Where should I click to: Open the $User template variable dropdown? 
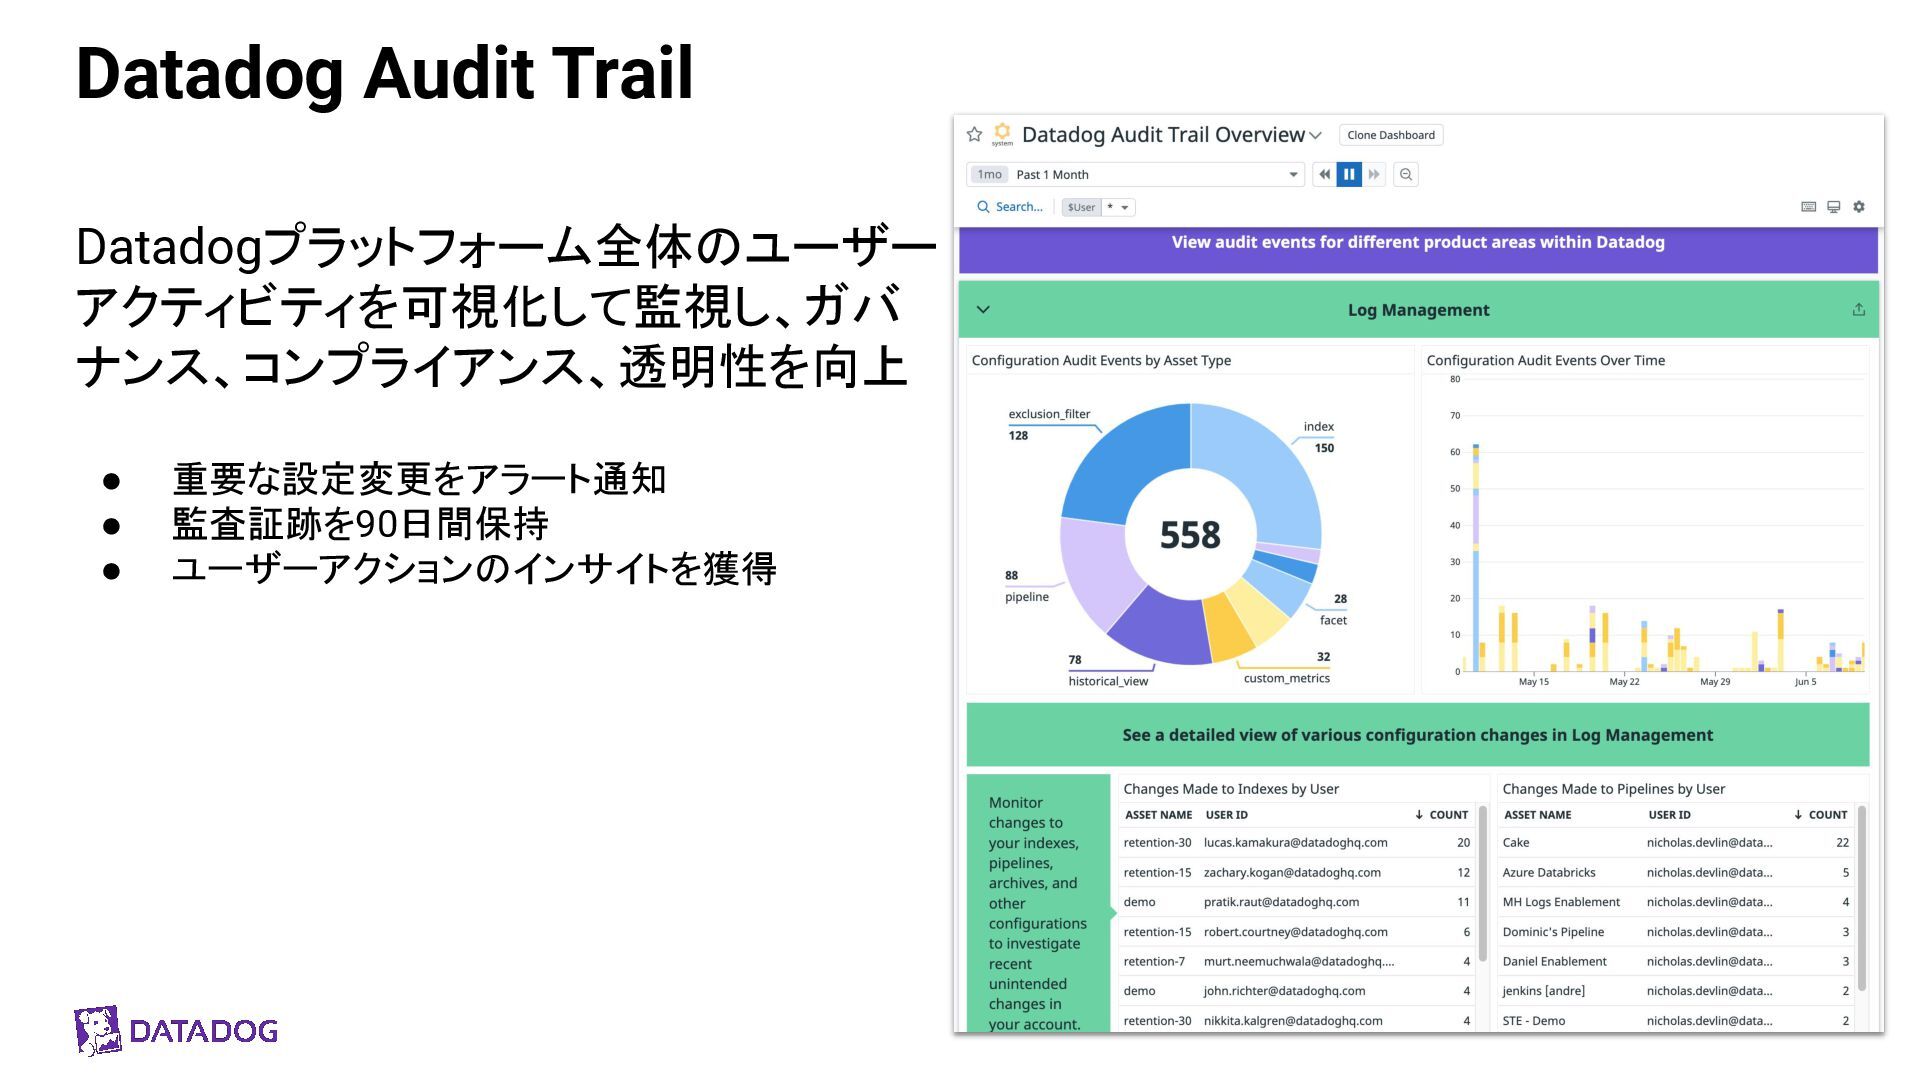pyautogui.click(x=1124, y=207)
